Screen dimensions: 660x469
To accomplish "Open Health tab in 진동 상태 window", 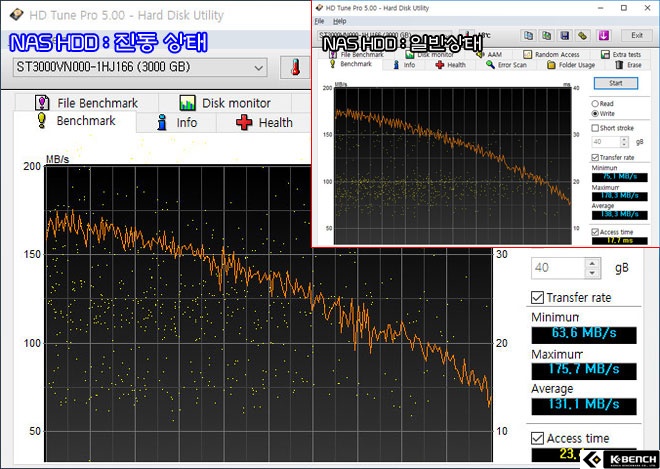I will [x=264, y=123].
